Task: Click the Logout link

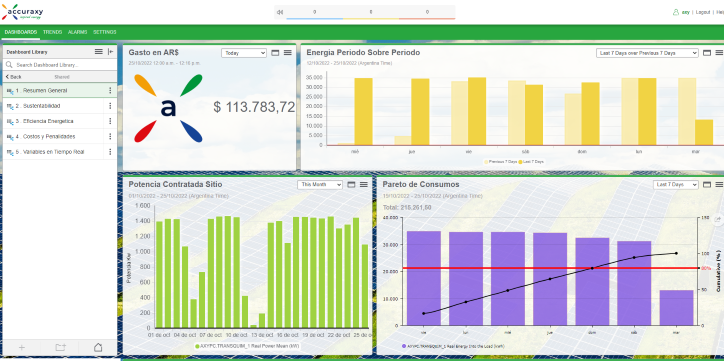Action: pyautogui.click(x=703, y=12)
